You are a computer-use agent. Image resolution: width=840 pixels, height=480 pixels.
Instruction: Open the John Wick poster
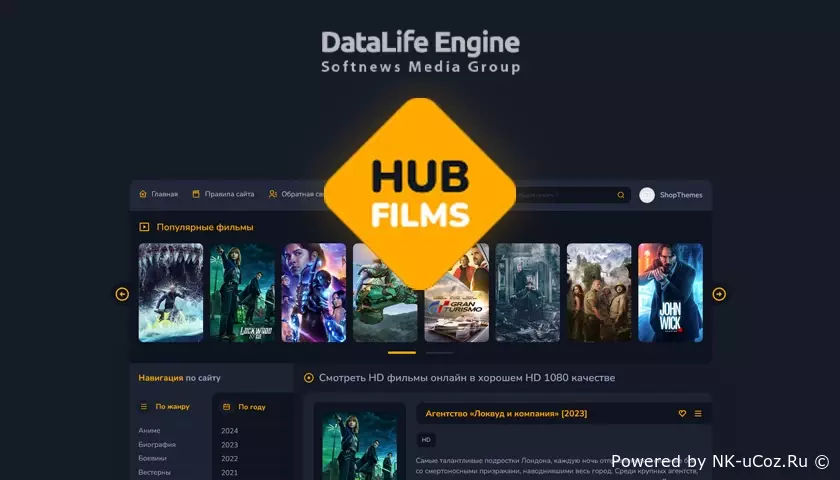tap(670, 292)
